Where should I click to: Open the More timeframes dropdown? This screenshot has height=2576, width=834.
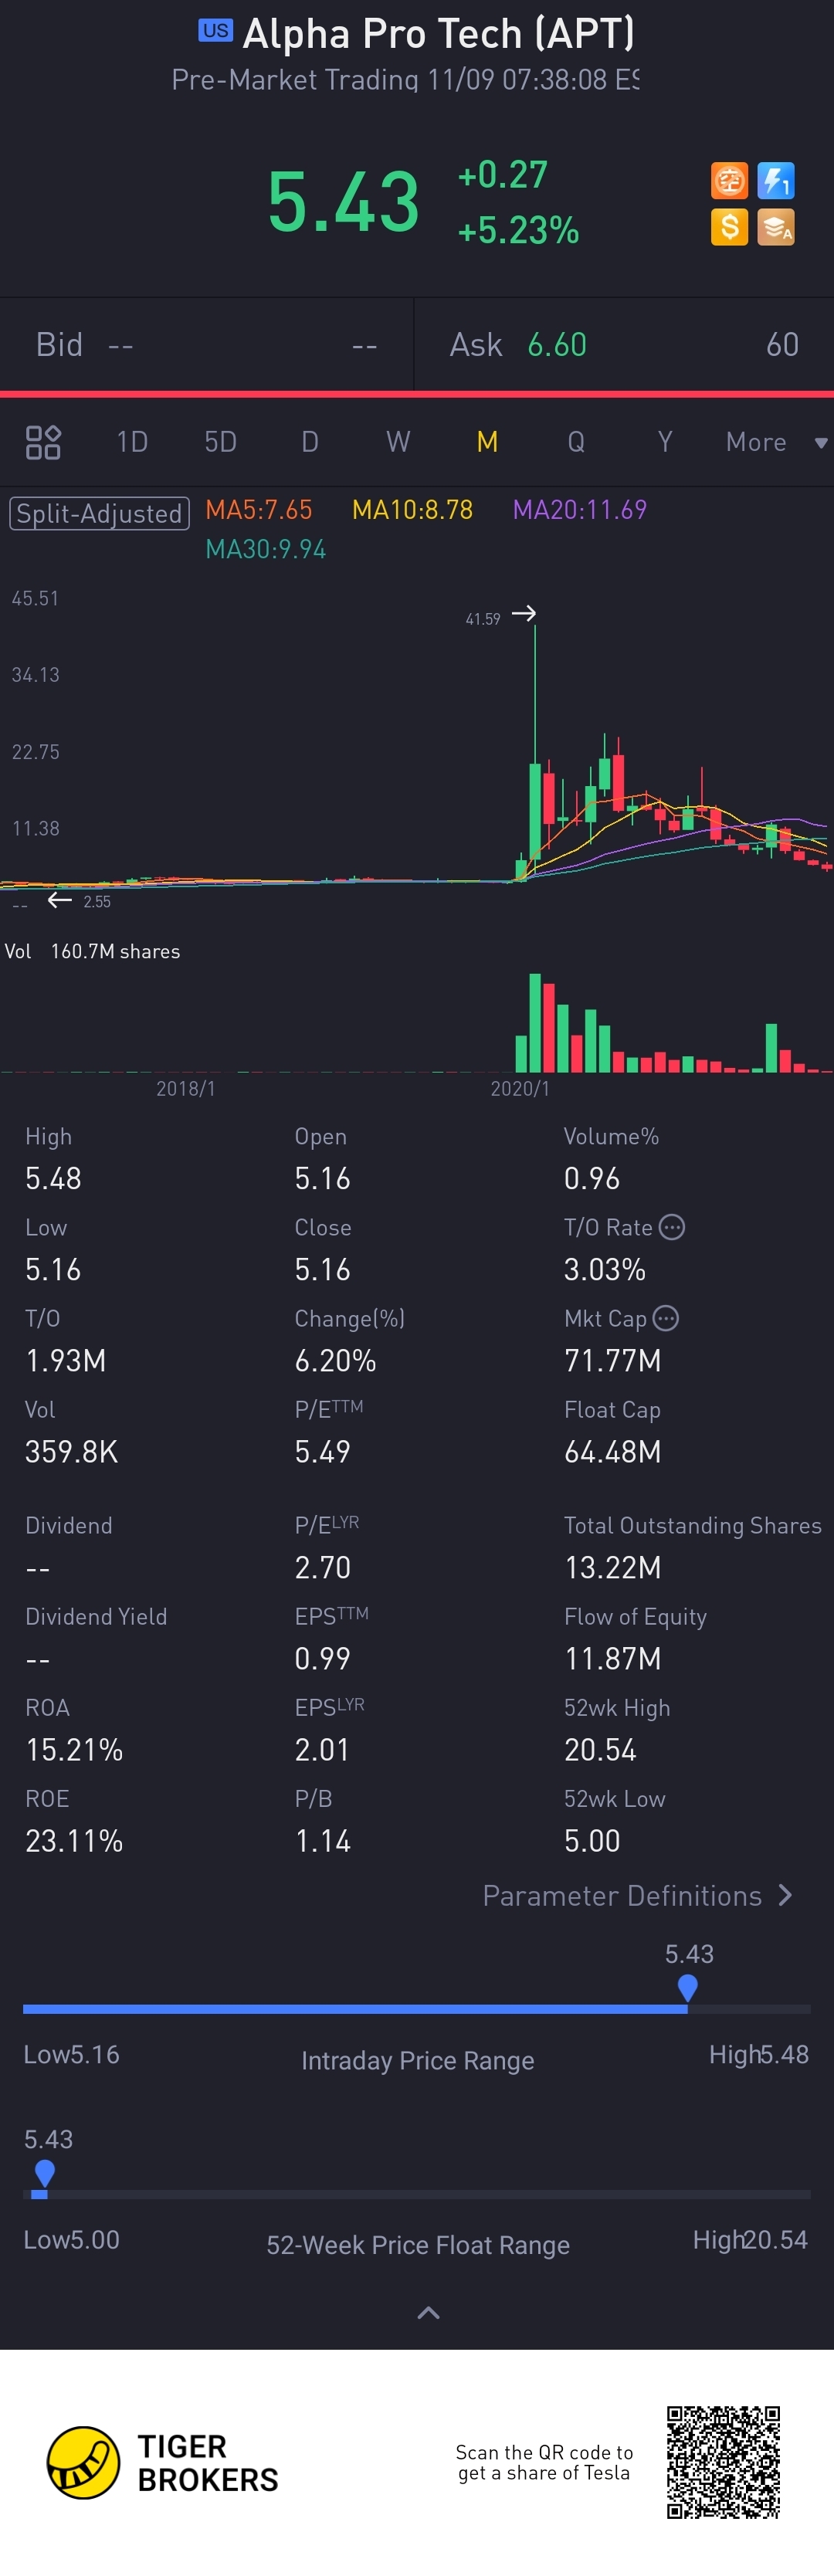coord(777,442)
